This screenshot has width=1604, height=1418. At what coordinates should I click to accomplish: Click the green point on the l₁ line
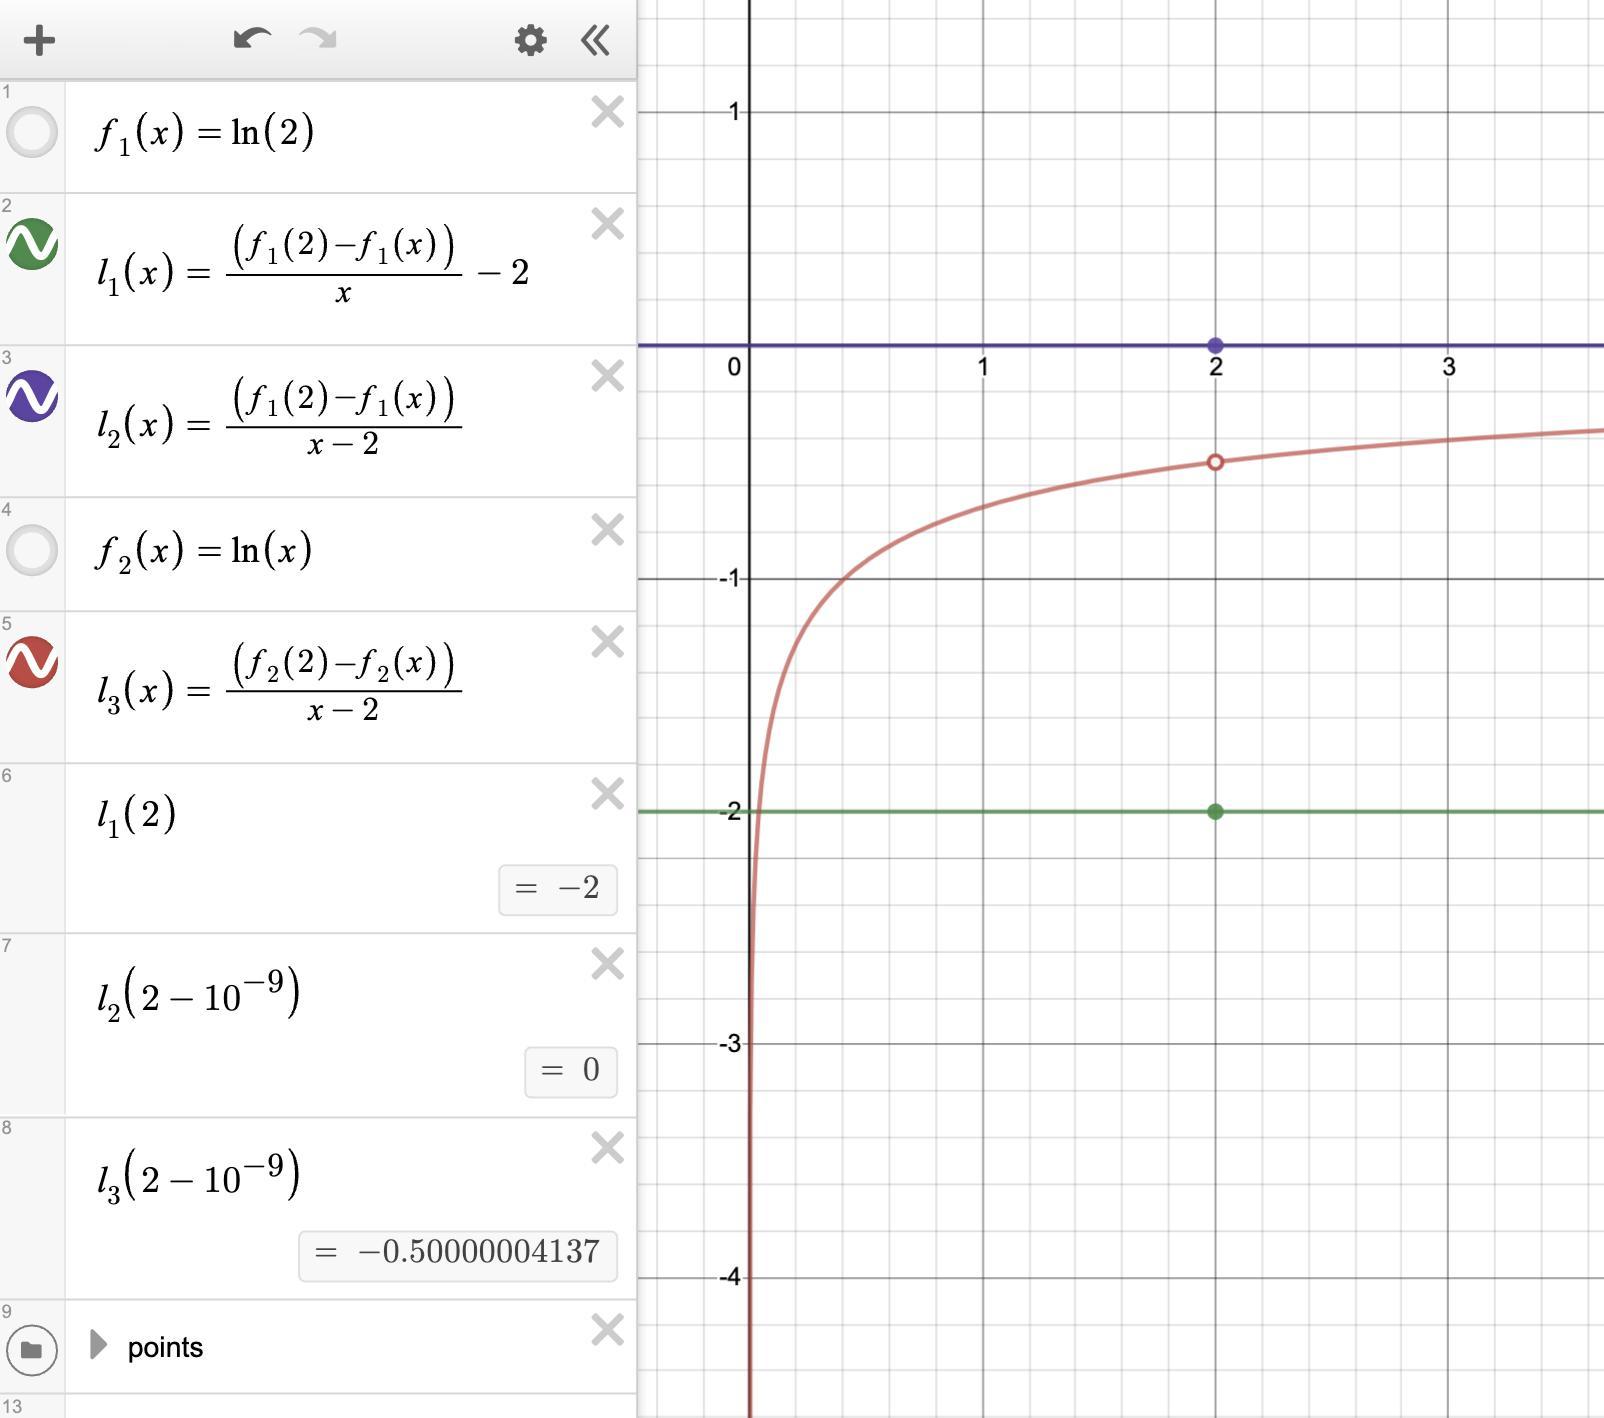(x=1215, y=812)
